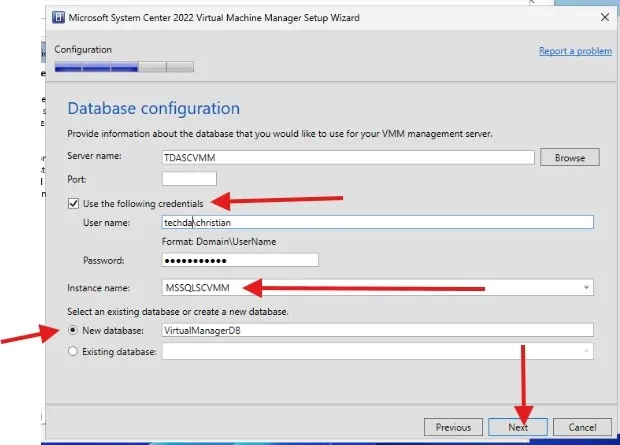Click the Browse button for server

point(569,157)
